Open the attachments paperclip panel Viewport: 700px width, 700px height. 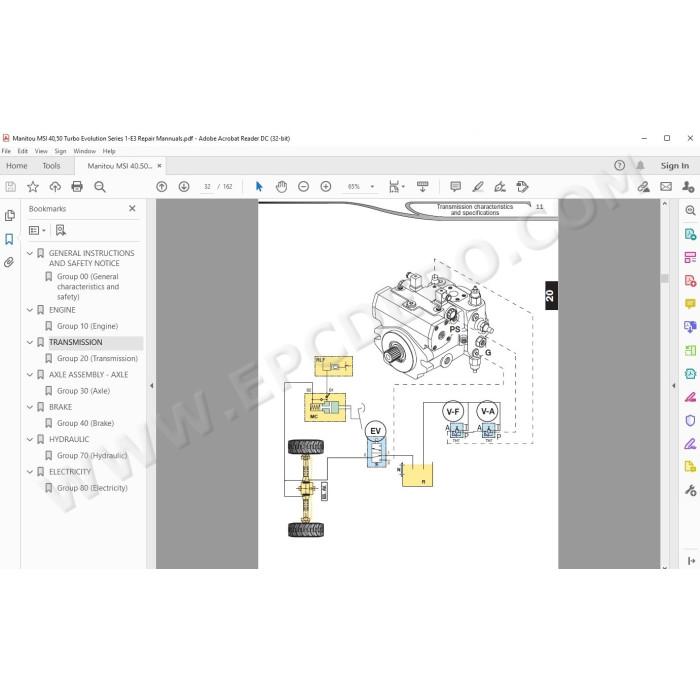[x=9, y=262]
